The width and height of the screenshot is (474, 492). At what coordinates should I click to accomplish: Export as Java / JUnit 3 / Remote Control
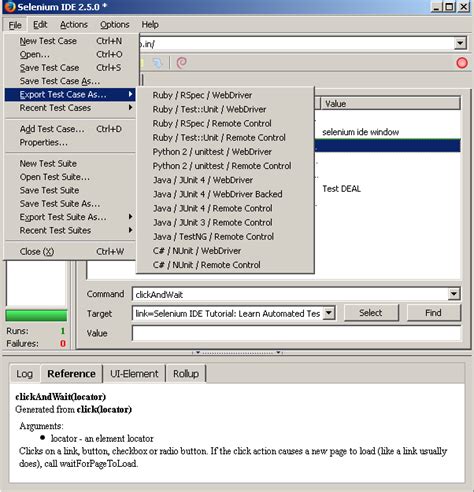click(225, 223)
